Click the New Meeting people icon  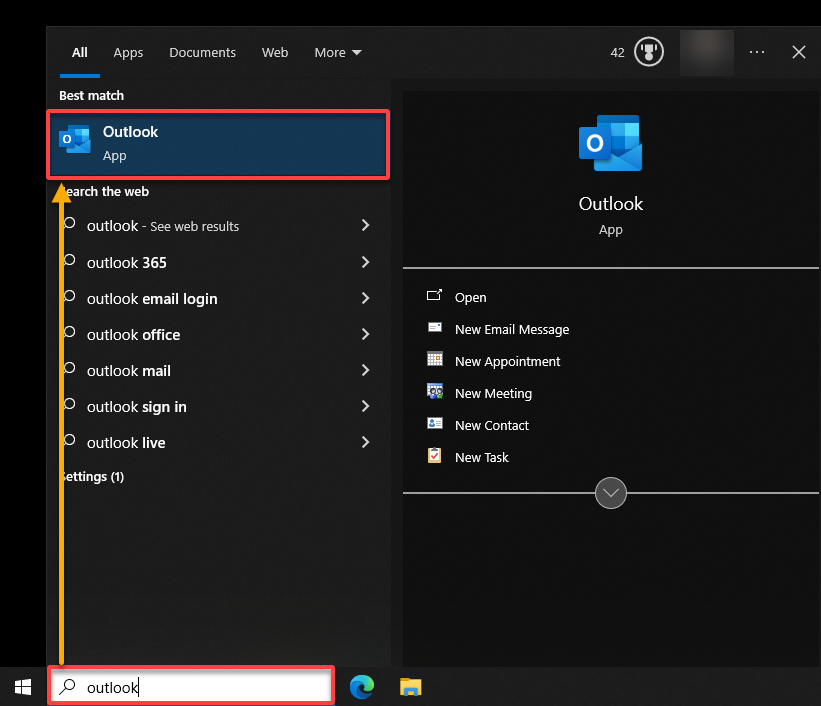click(435, 391)
